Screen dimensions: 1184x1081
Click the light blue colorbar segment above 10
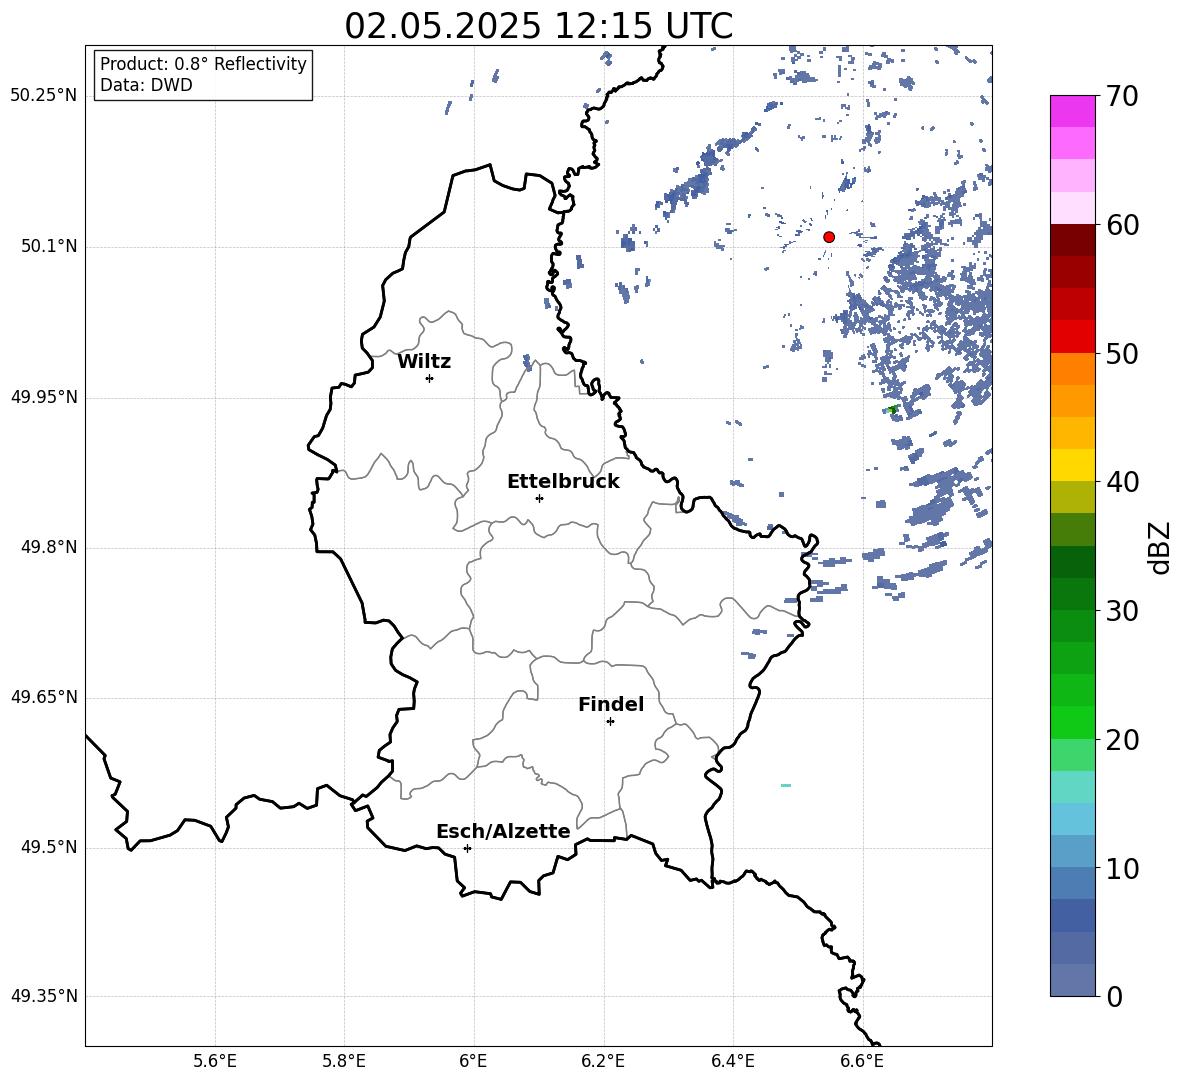click(x=1072, y=851)
